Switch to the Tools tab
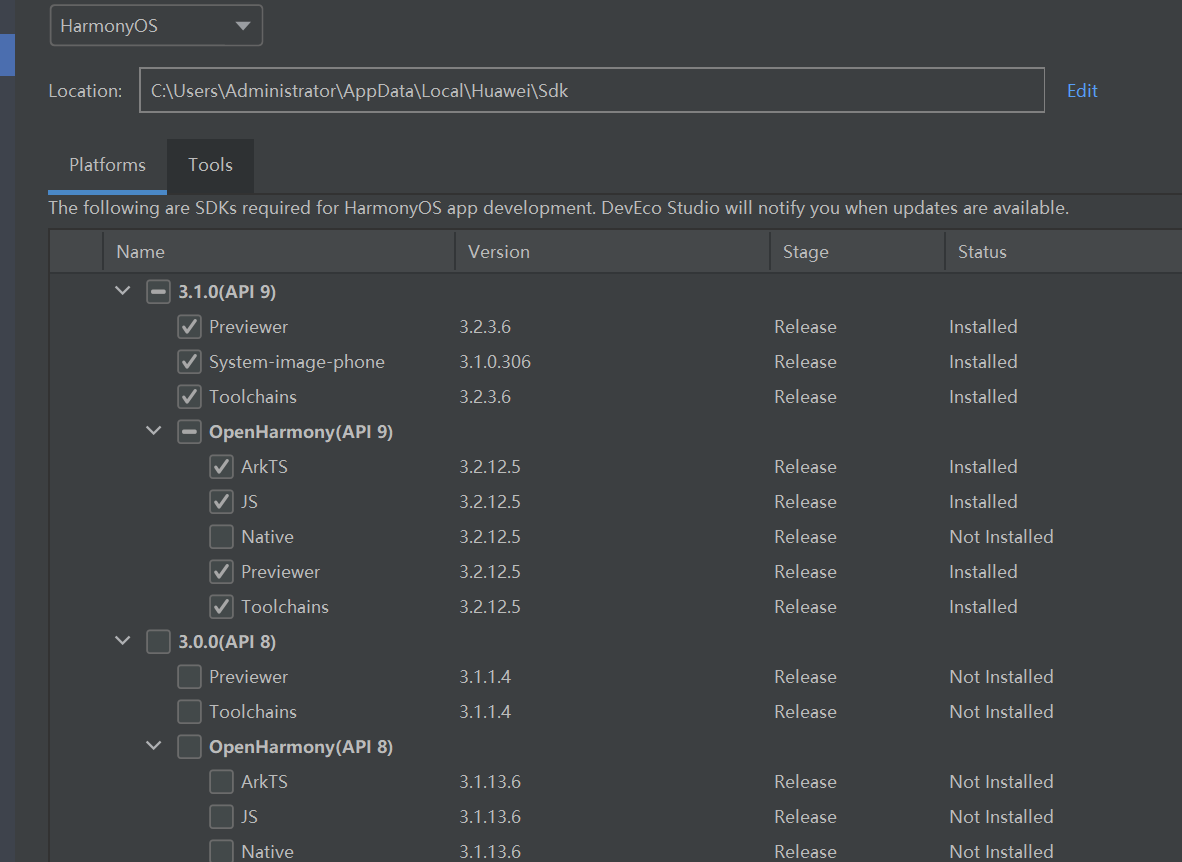 [210, 164]
